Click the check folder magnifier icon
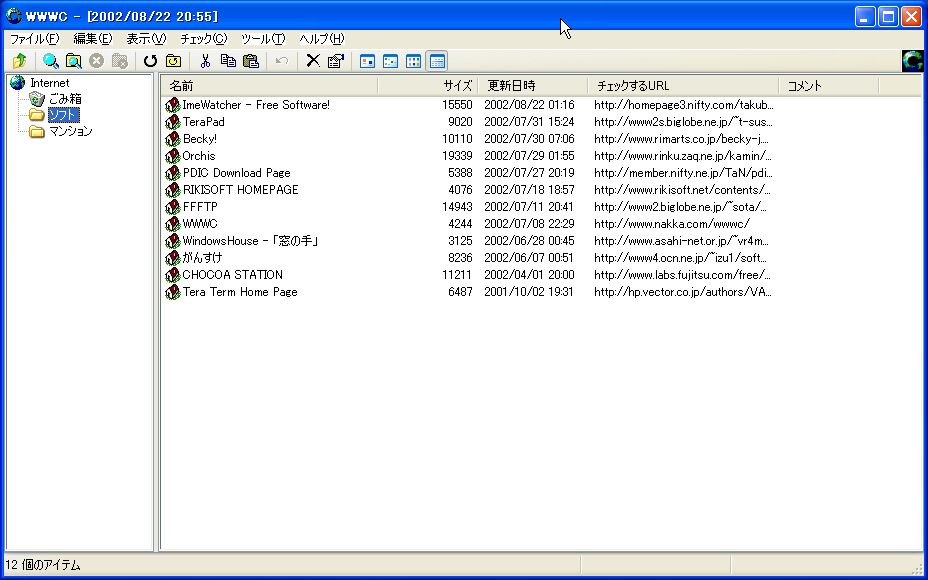This screenshot has height=580, width=928. click(x=74, y=61)
